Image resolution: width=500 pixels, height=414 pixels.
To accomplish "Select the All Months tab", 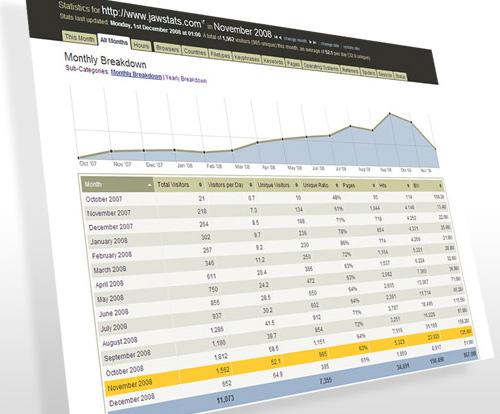I will (114, 41).
